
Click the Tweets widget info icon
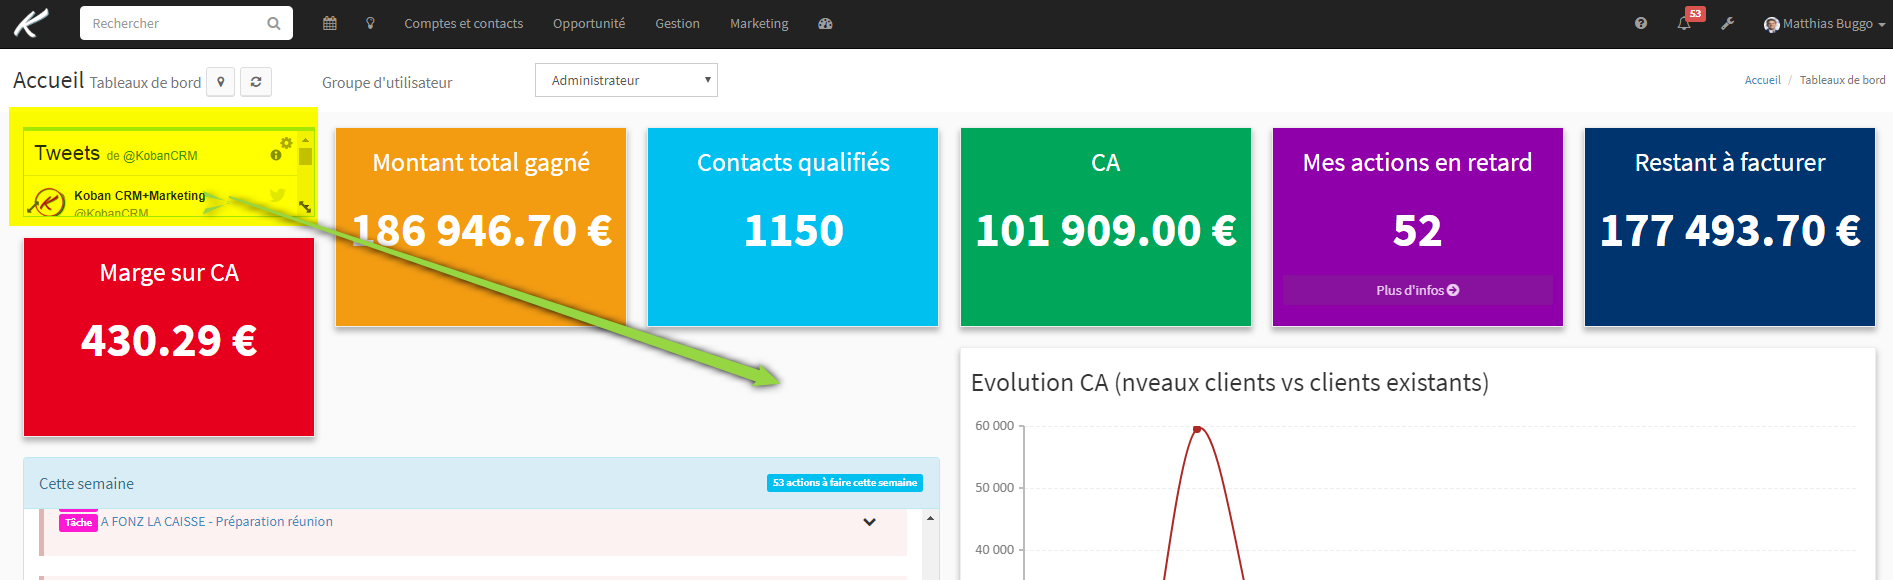pyautogui.click(x=276, y=155)
